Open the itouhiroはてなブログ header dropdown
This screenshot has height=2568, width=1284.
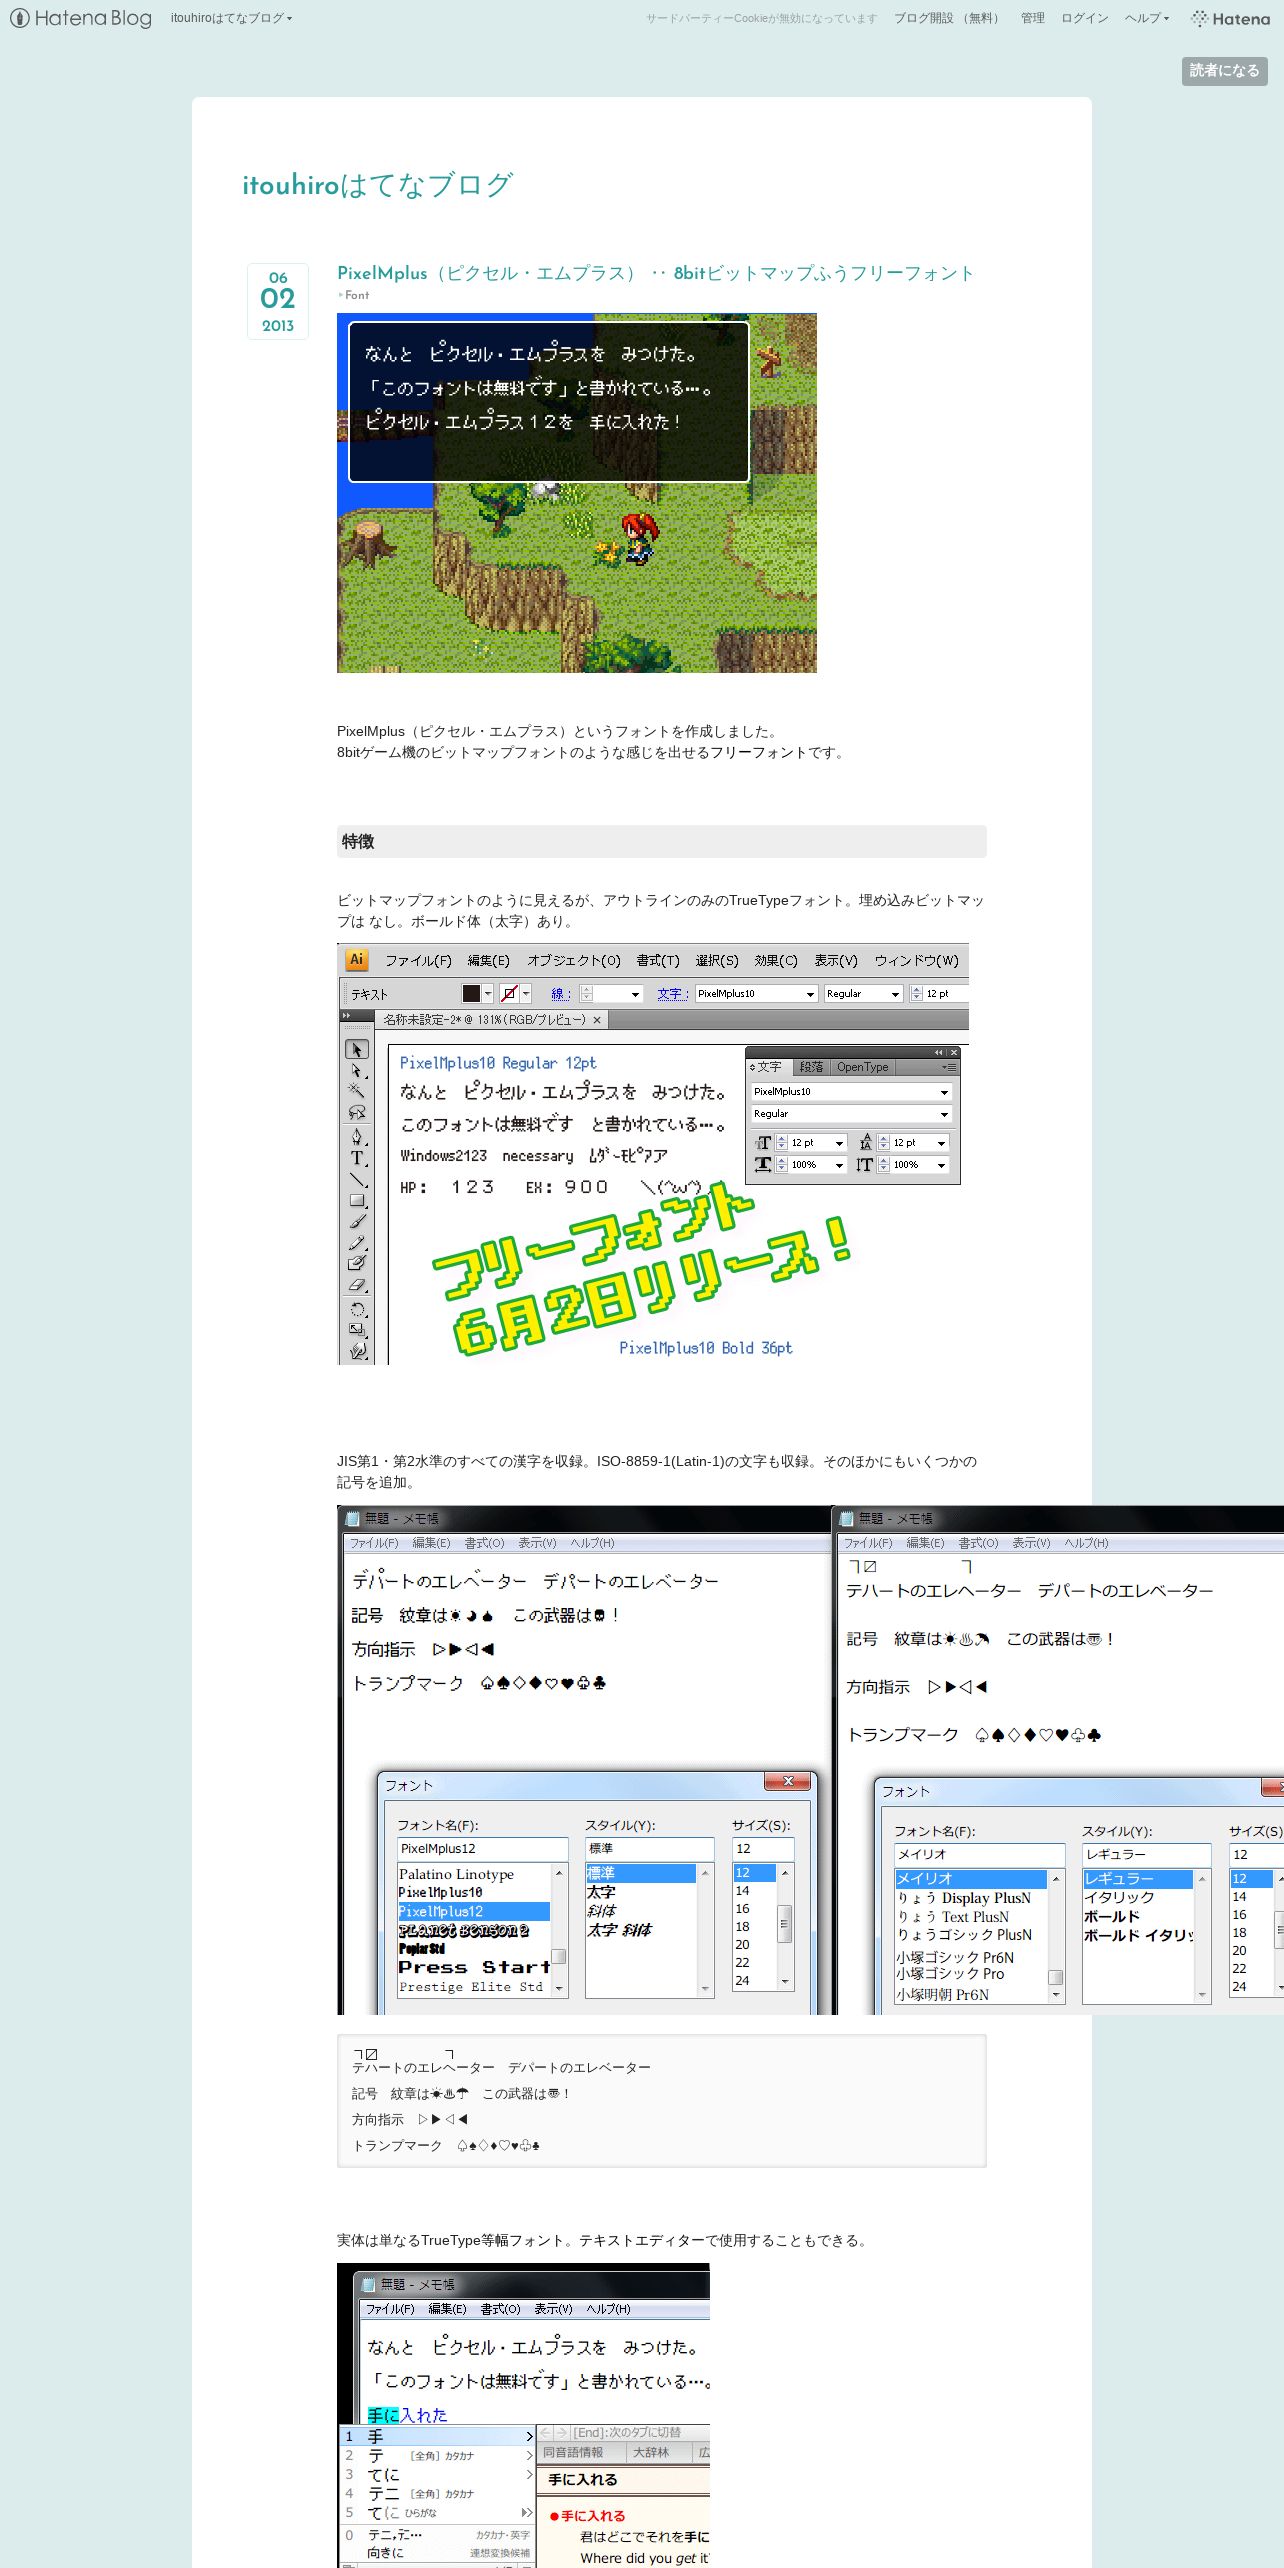pos(231,18)
